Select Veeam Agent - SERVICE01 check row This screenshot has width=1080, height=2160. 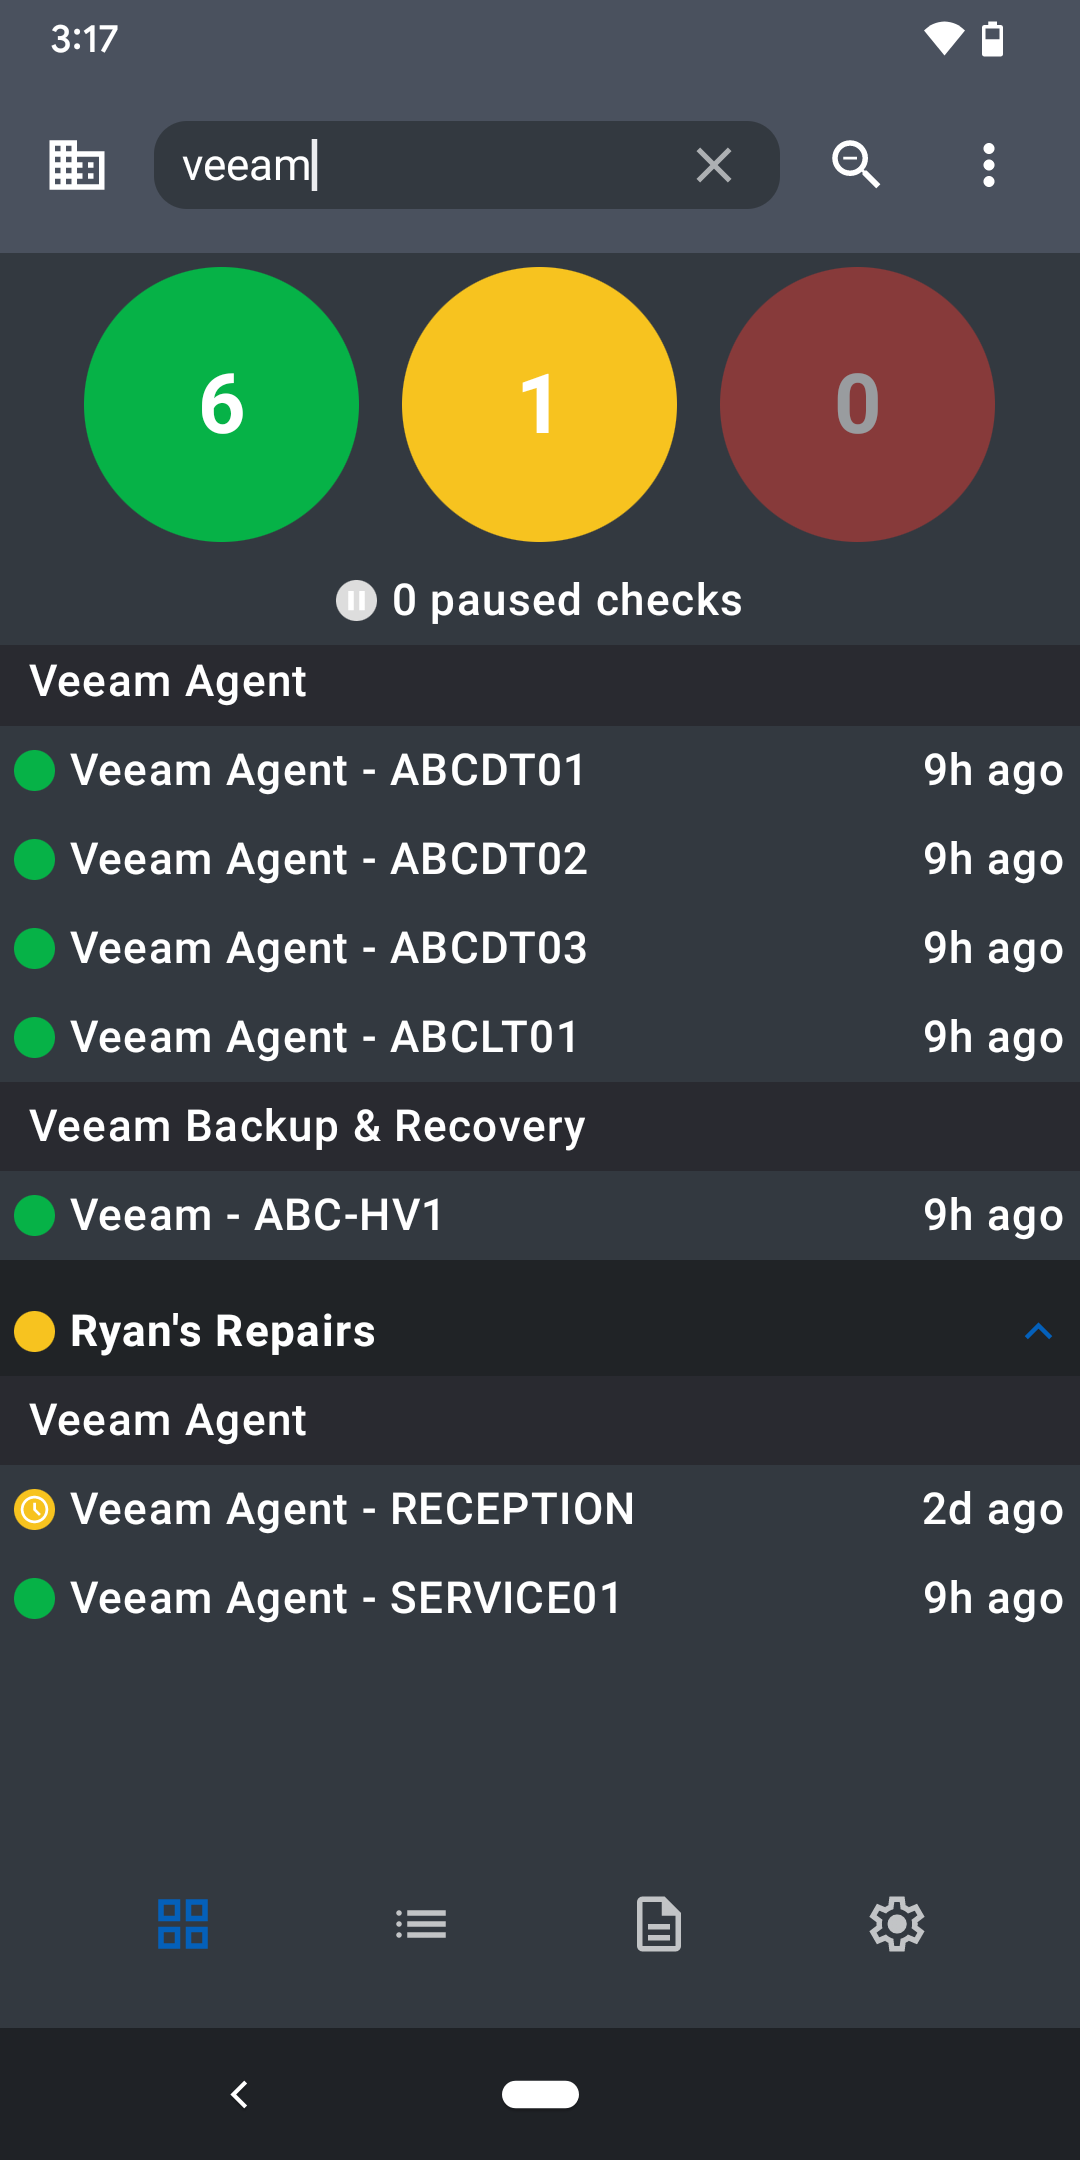pyautogui.click(x=540, y=1598)
